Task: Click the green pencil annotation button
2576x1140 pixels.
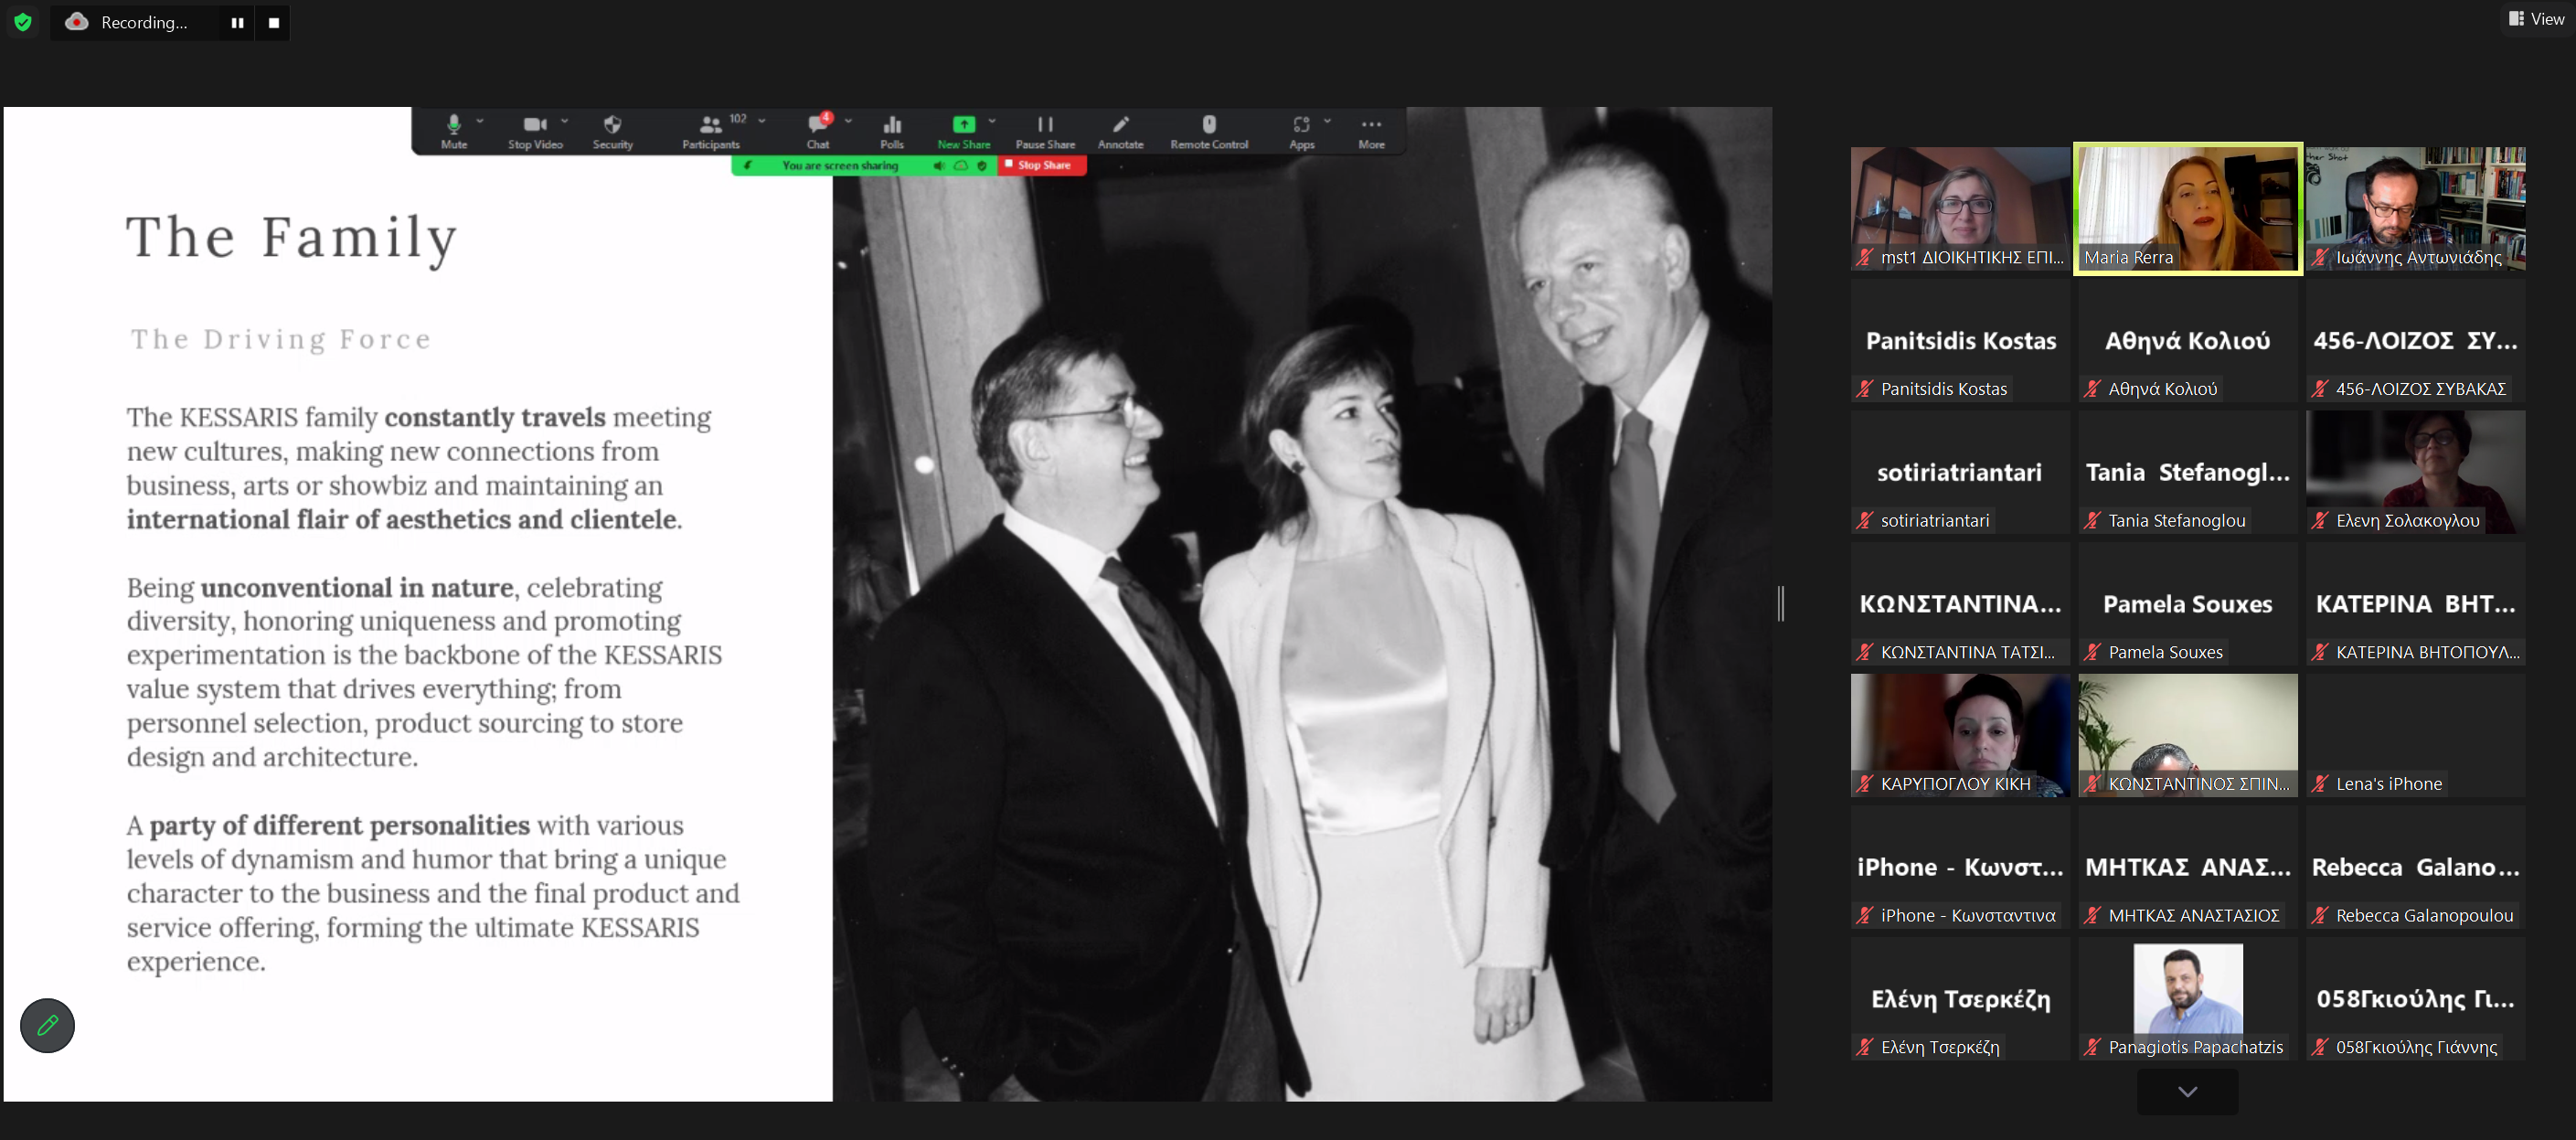Action: (47, 1025)
